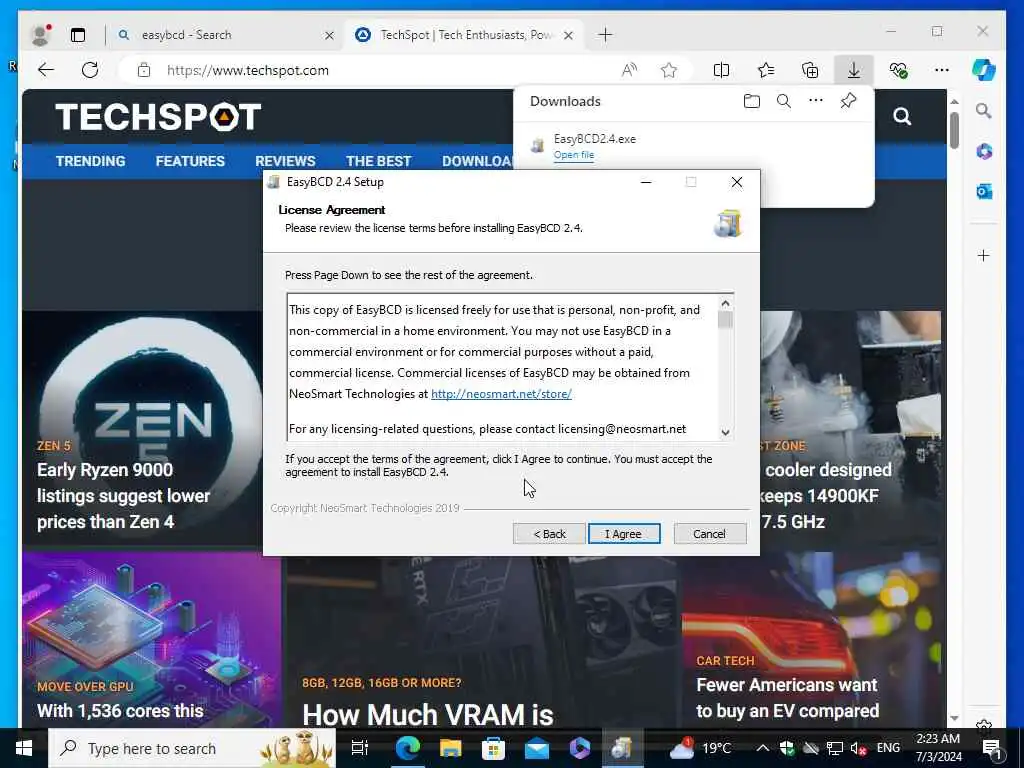Click the ENG language indicator
This screenshot has height=768, width=1024.
pyautogui.click(x=888, y=748)
